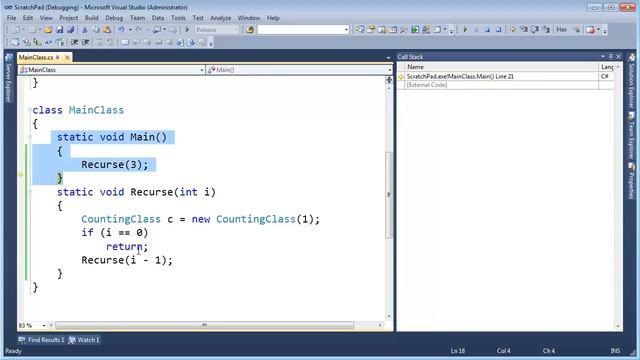Image resolution: width=640 pixels, height=360 pixels.
Task: Click the editor vertical scrollbar thumb
Action: pyautogui.click(x=389, y=195)
